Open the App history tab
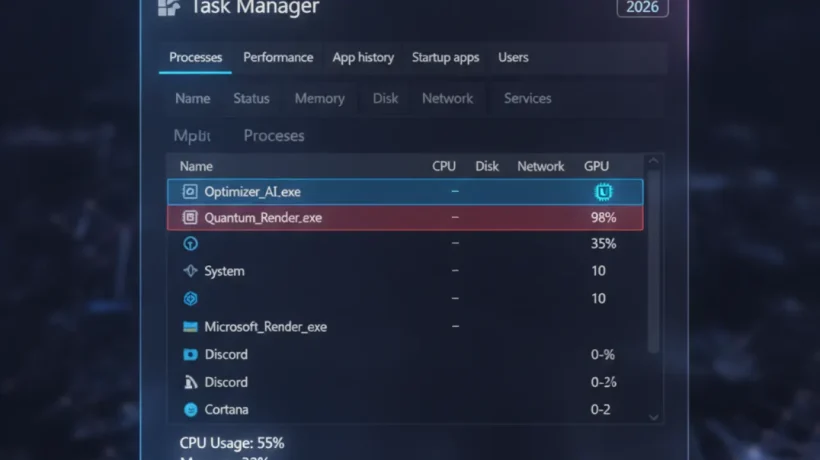The image size is (820, 460). coord(363,58)
